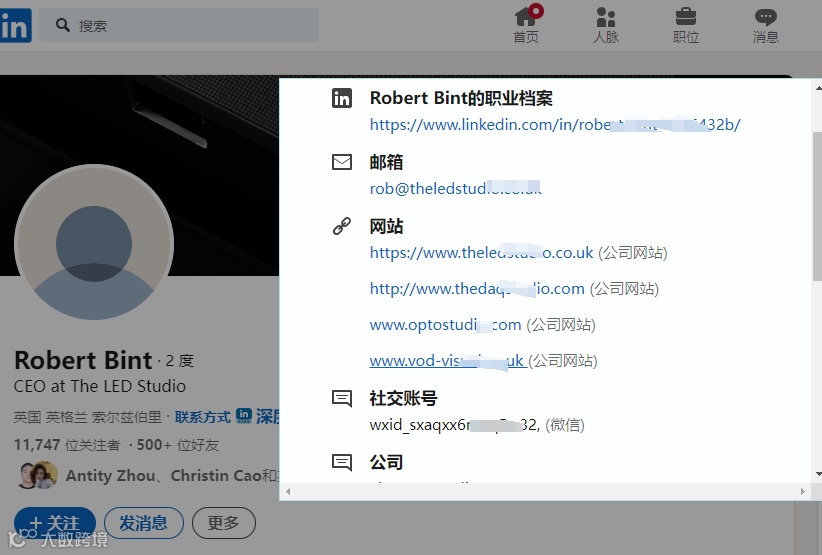Viewport: 822px width, 555px height.
Task: Click the 英国 英格兰 索尔兹伯里 location text
Action: click(x=88, y=417)
